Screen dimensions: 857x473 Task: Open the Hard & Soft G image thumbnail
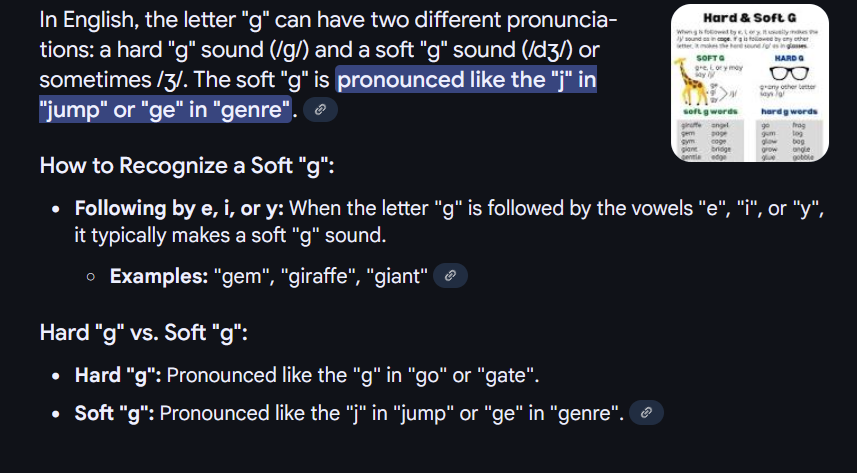tap(750, 83)
